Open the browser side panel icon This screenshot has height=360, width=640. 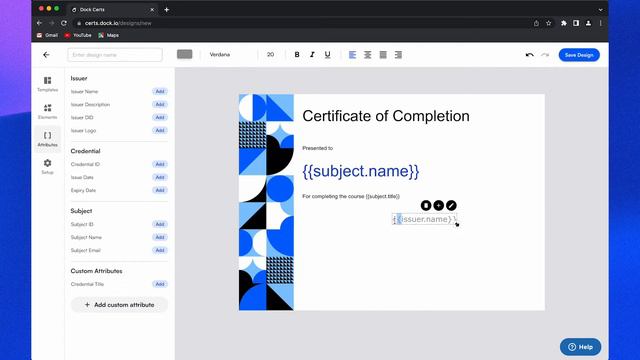tap(576, 23)
